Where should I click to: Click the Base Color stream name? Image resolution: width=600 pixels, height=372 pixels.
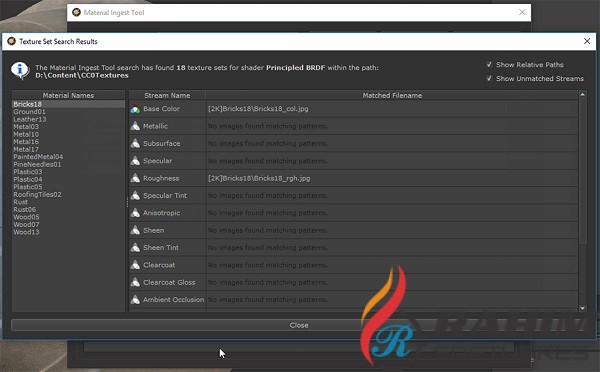tap(161, 109)
